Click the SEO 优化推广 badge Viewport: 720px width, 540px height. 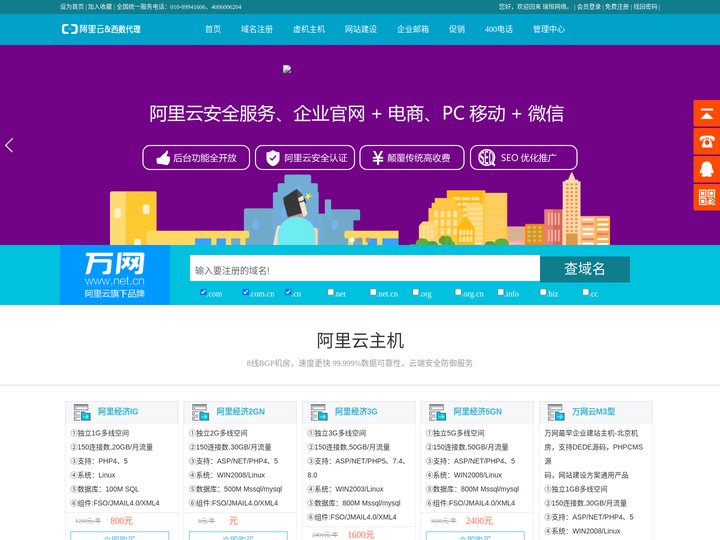[x=523, y=158]
